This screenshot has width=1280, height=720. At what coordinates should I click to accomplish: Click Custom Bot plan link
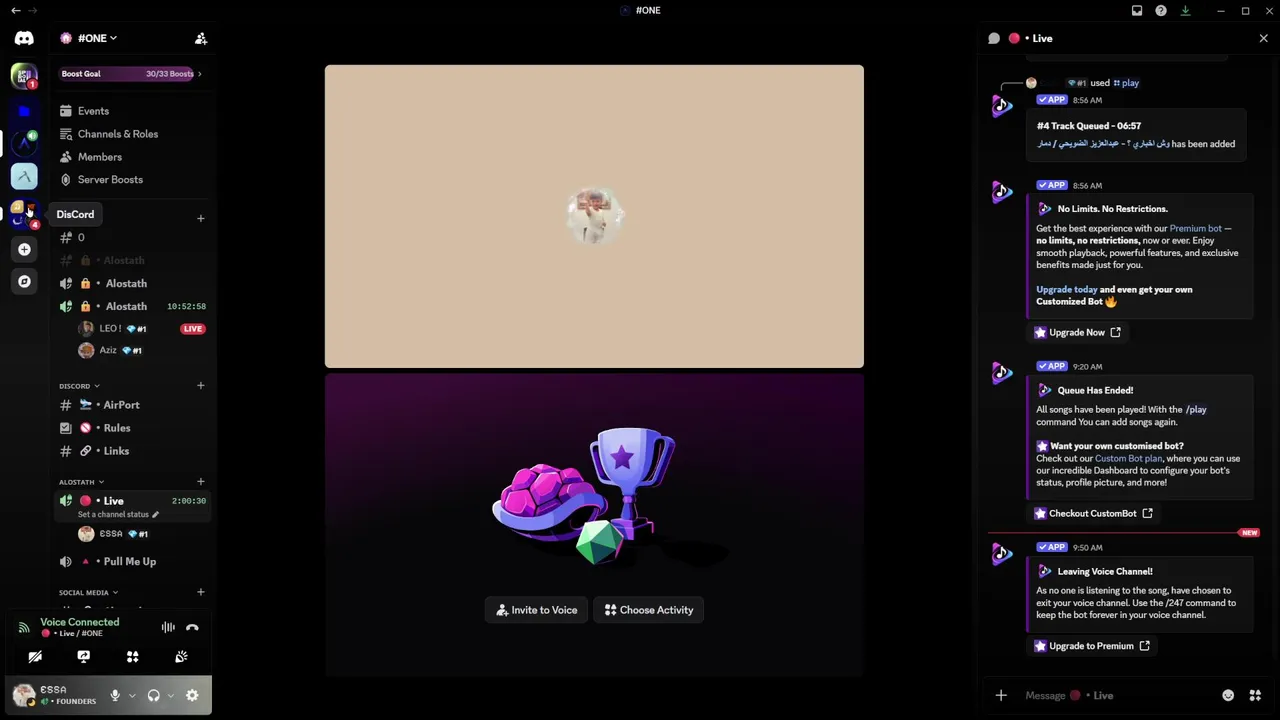(x=1128, y=459)
